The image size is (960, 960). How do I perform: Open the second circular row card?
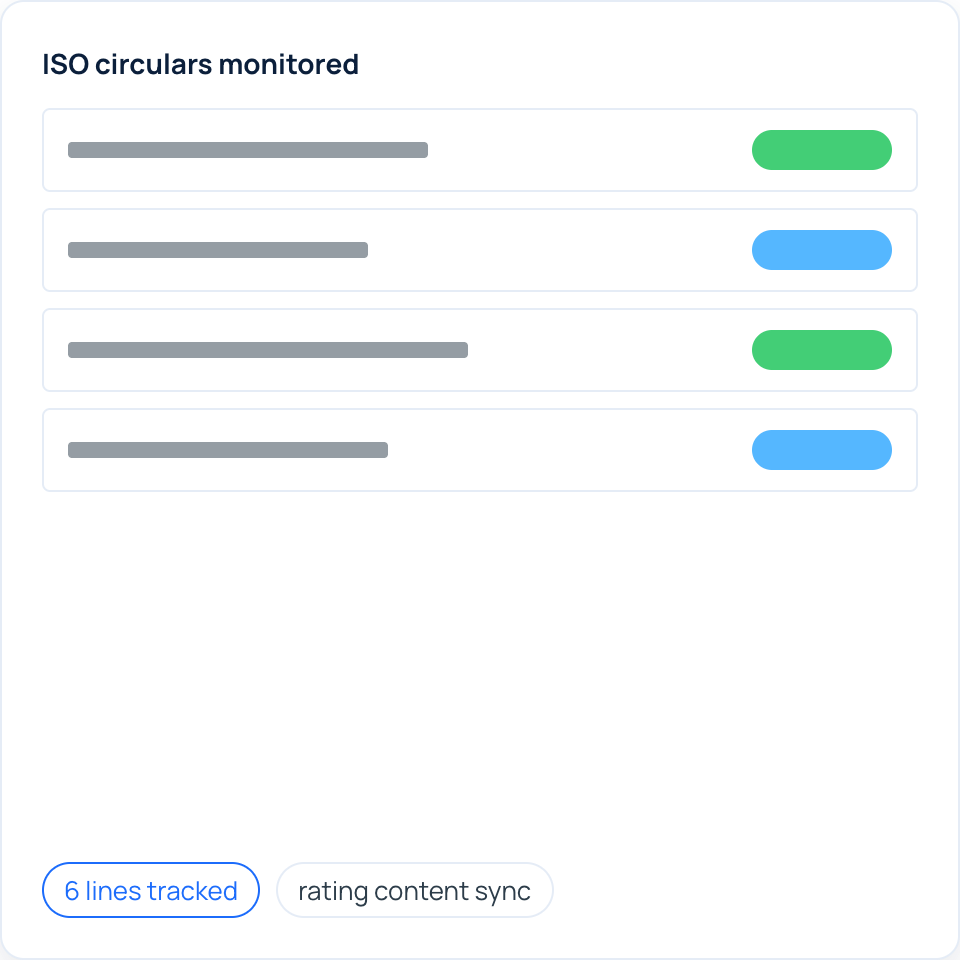[x=480, y=250]
